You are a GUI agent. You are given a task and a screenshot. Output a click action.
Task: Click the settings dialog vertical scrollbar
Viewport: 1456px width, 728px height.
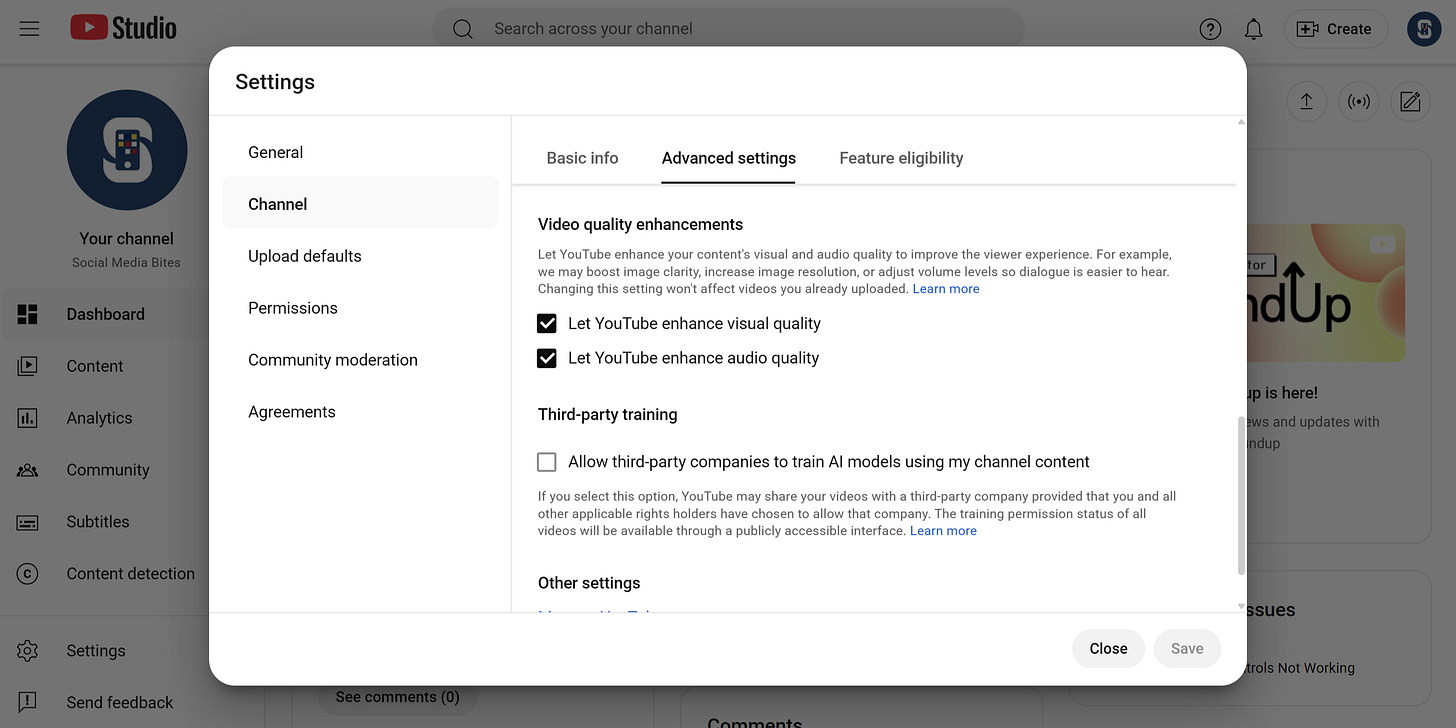click(1241, 495)
